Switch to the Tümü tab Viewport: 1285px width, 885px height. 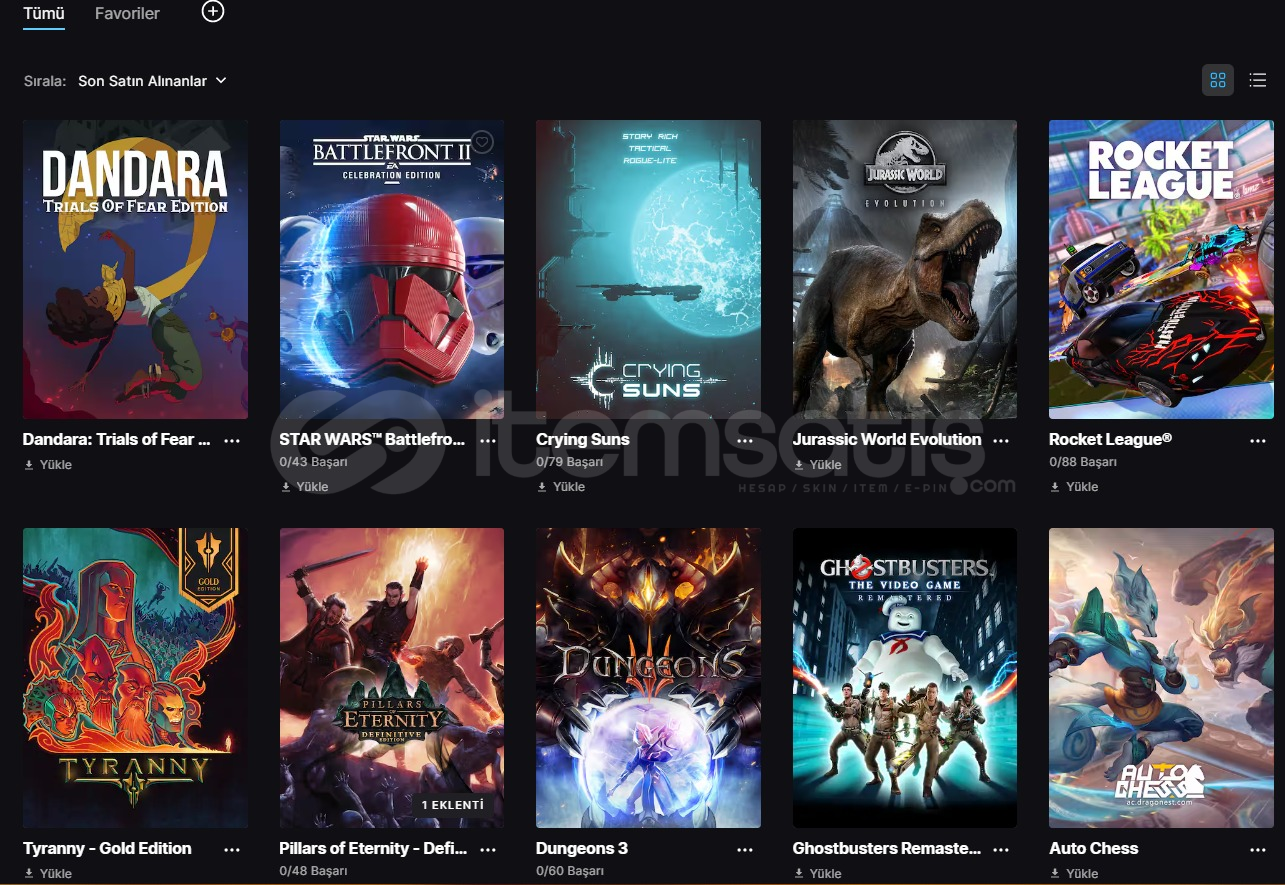(44, 14)
